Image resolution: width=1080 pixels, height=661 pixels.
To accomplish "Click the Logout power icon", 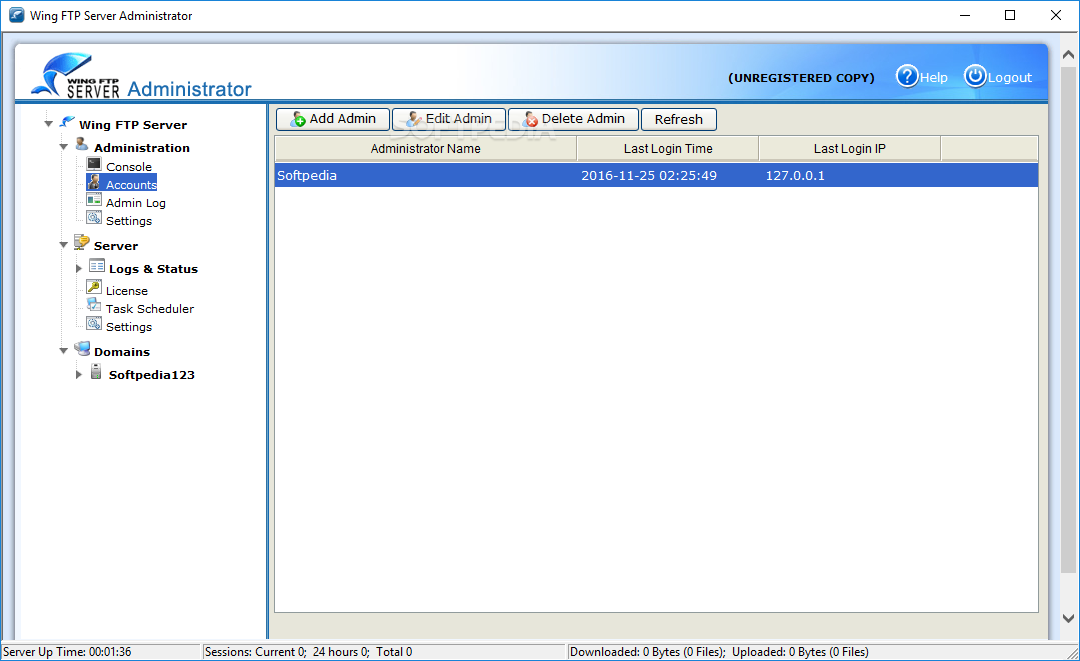I will coord(975,76).
